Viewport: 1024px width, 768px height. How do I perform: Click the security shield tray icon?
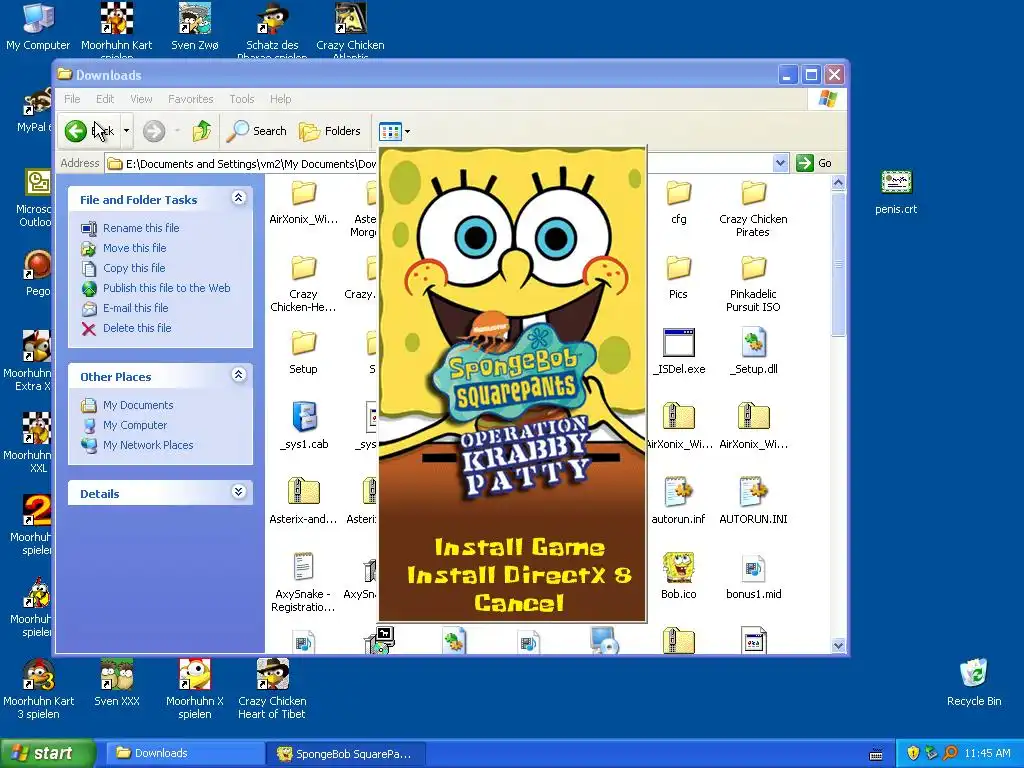click(x=913, y=753)
